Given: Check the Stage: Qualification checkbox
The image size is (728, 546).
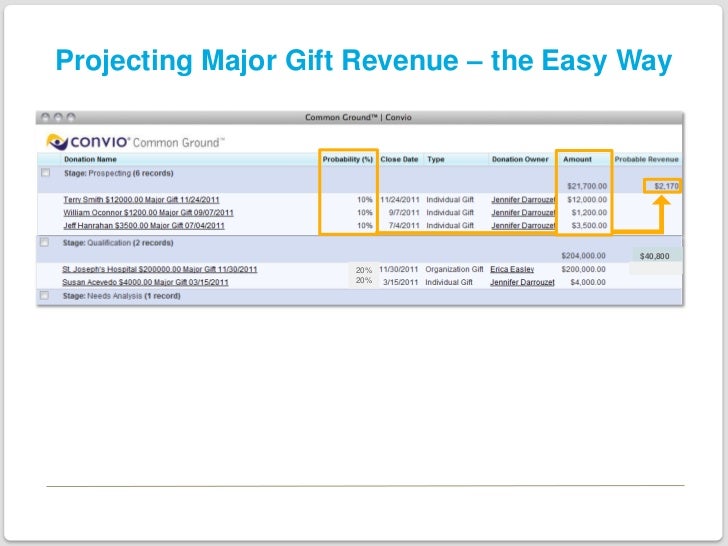Looking at the screenshot, I should (45, 242).
